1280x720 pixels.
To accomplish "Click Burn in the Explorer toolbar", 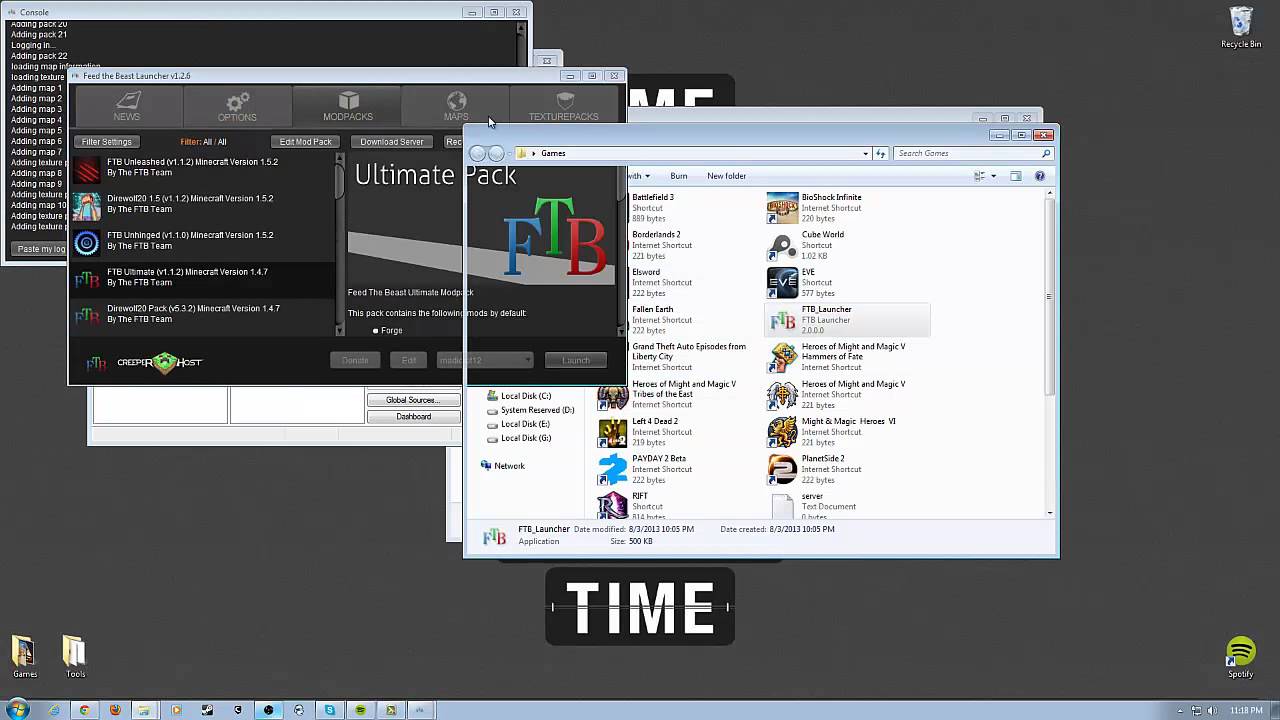I will tap(679, 176).
